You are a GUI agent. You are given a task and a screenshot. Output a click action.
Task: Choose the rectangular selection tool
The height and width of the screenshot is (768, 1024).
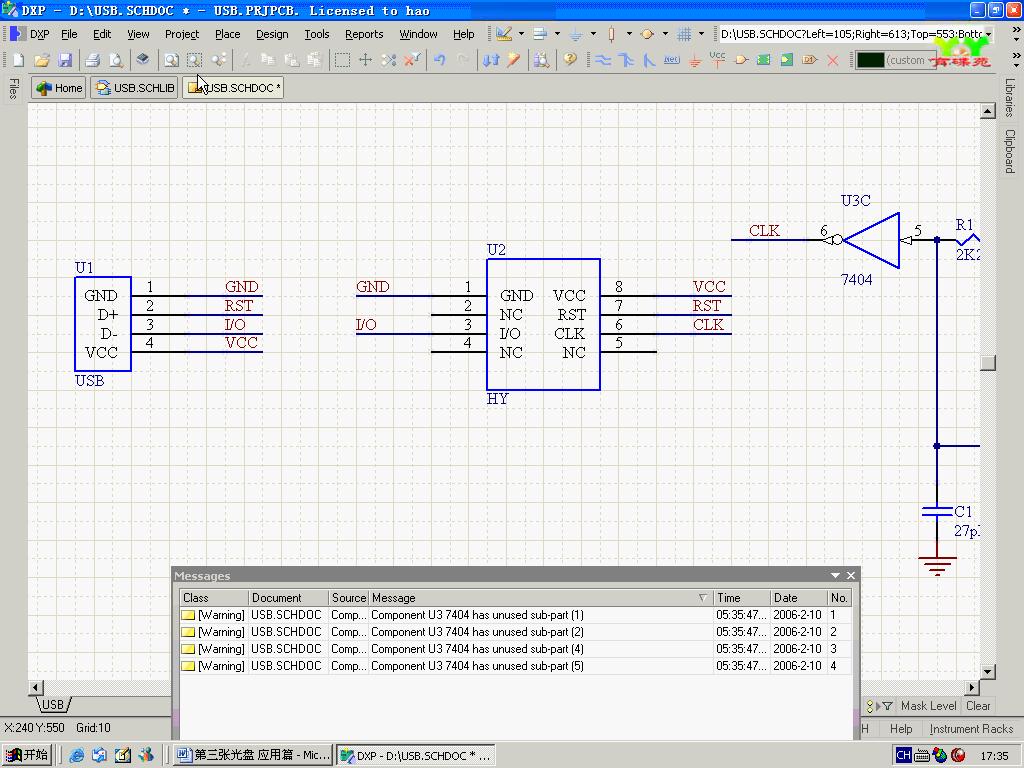342,60
